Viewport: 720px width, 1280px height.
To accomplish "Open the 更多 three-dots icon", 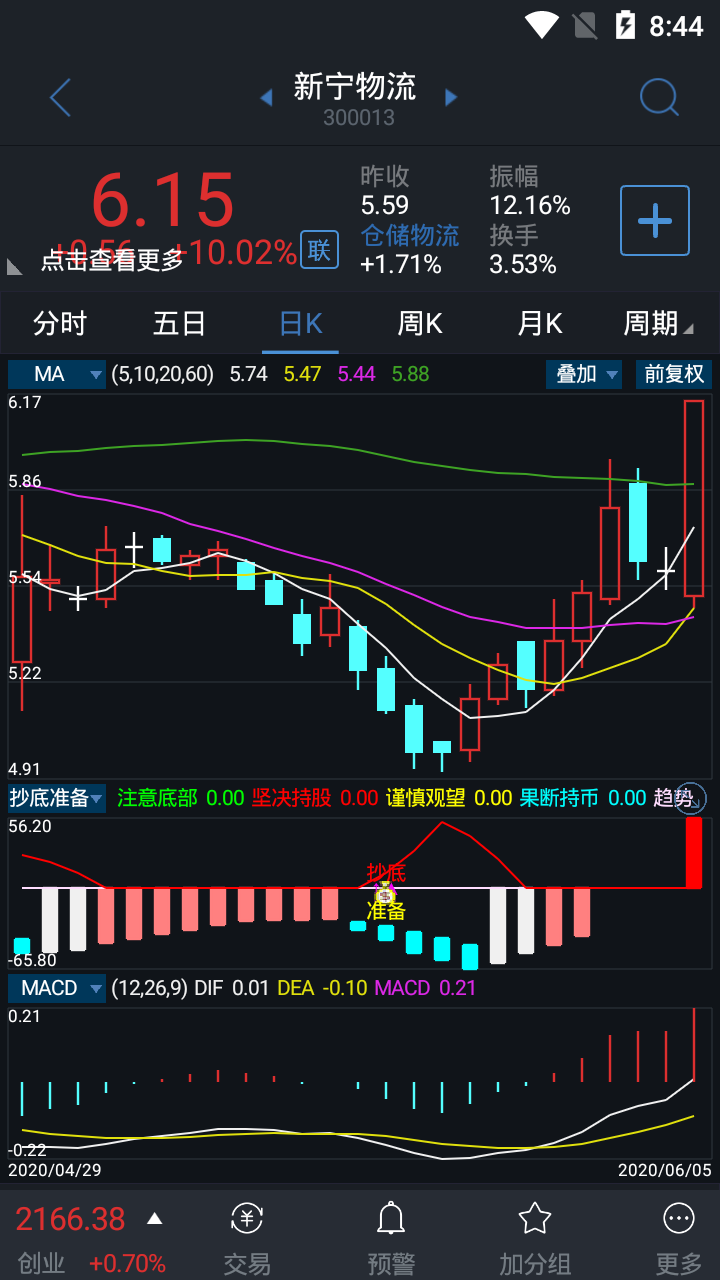I will coord(679,1218).
